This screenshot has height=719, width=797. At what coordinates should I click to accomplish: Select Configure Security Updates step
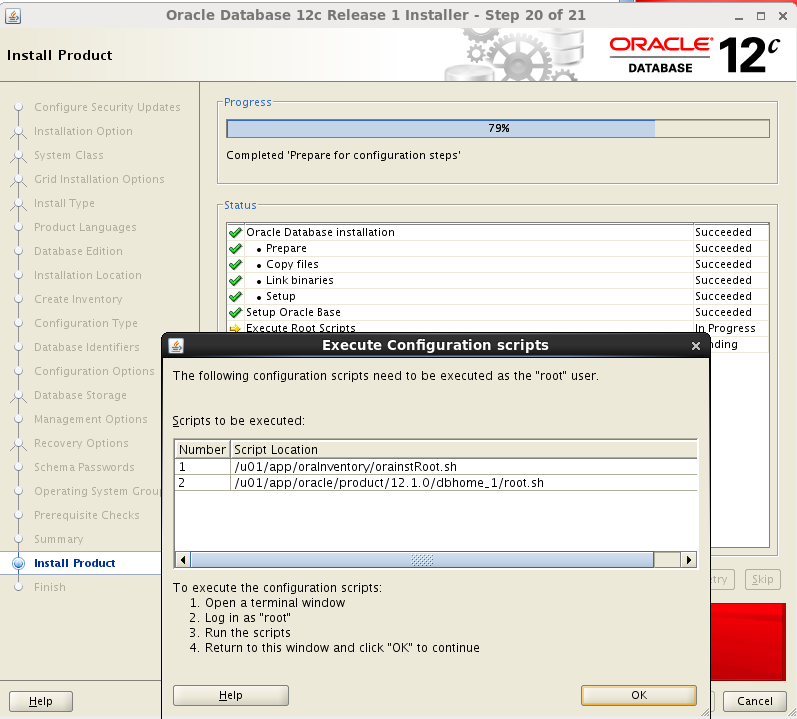[x=107, y=107]
